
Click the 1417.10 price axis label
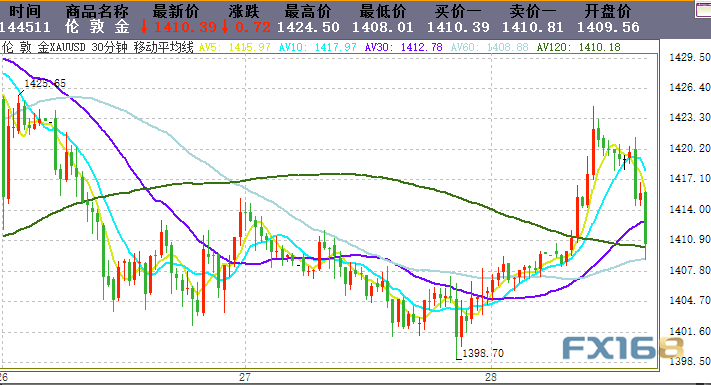[690, 179]
